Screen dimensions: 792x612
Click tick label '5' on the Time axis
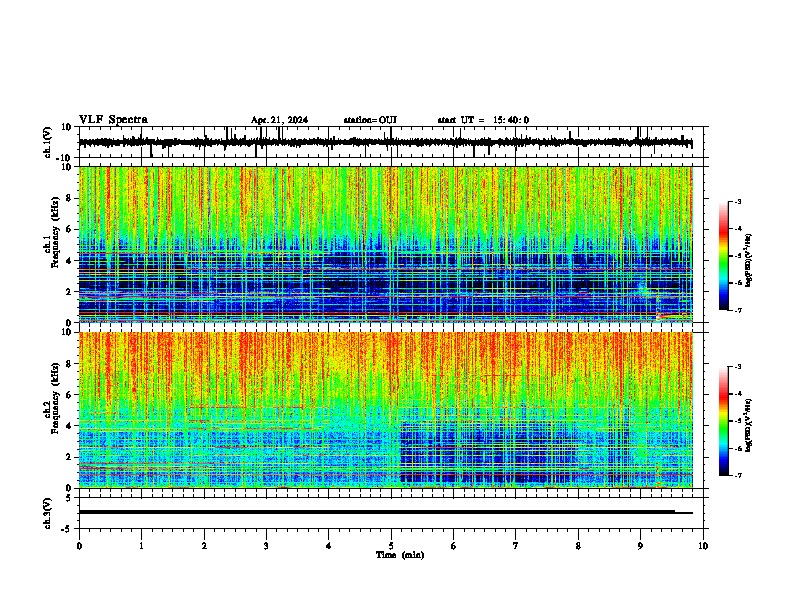click(391, 546)
